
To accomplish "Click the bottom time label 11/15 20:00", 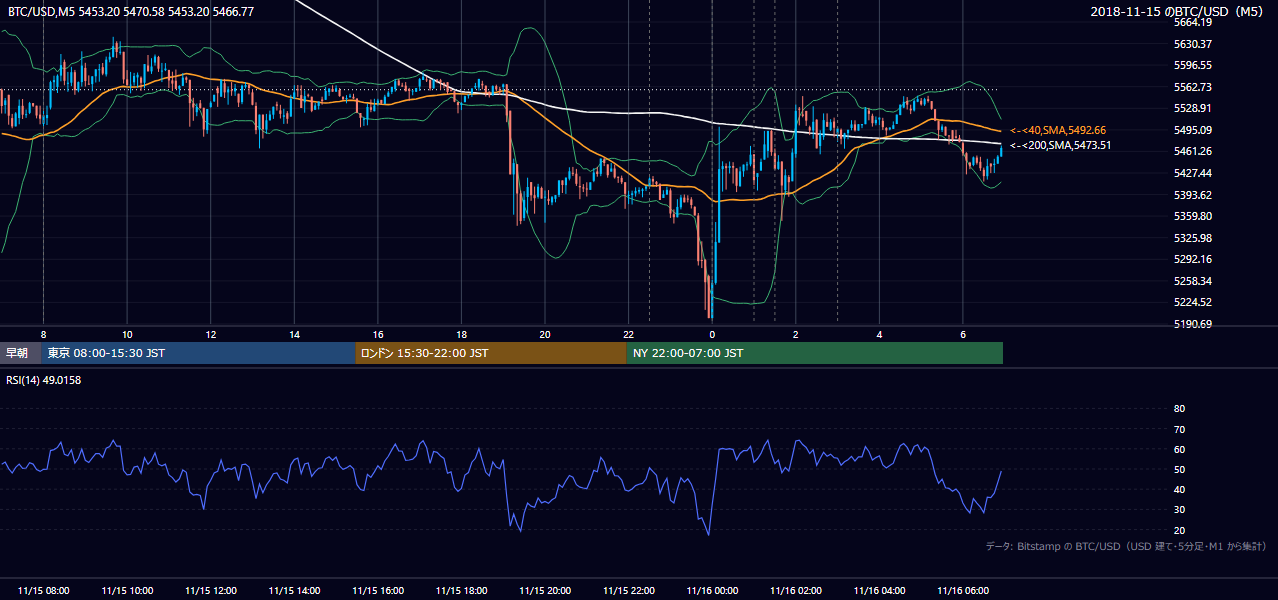I will point(545,591).
